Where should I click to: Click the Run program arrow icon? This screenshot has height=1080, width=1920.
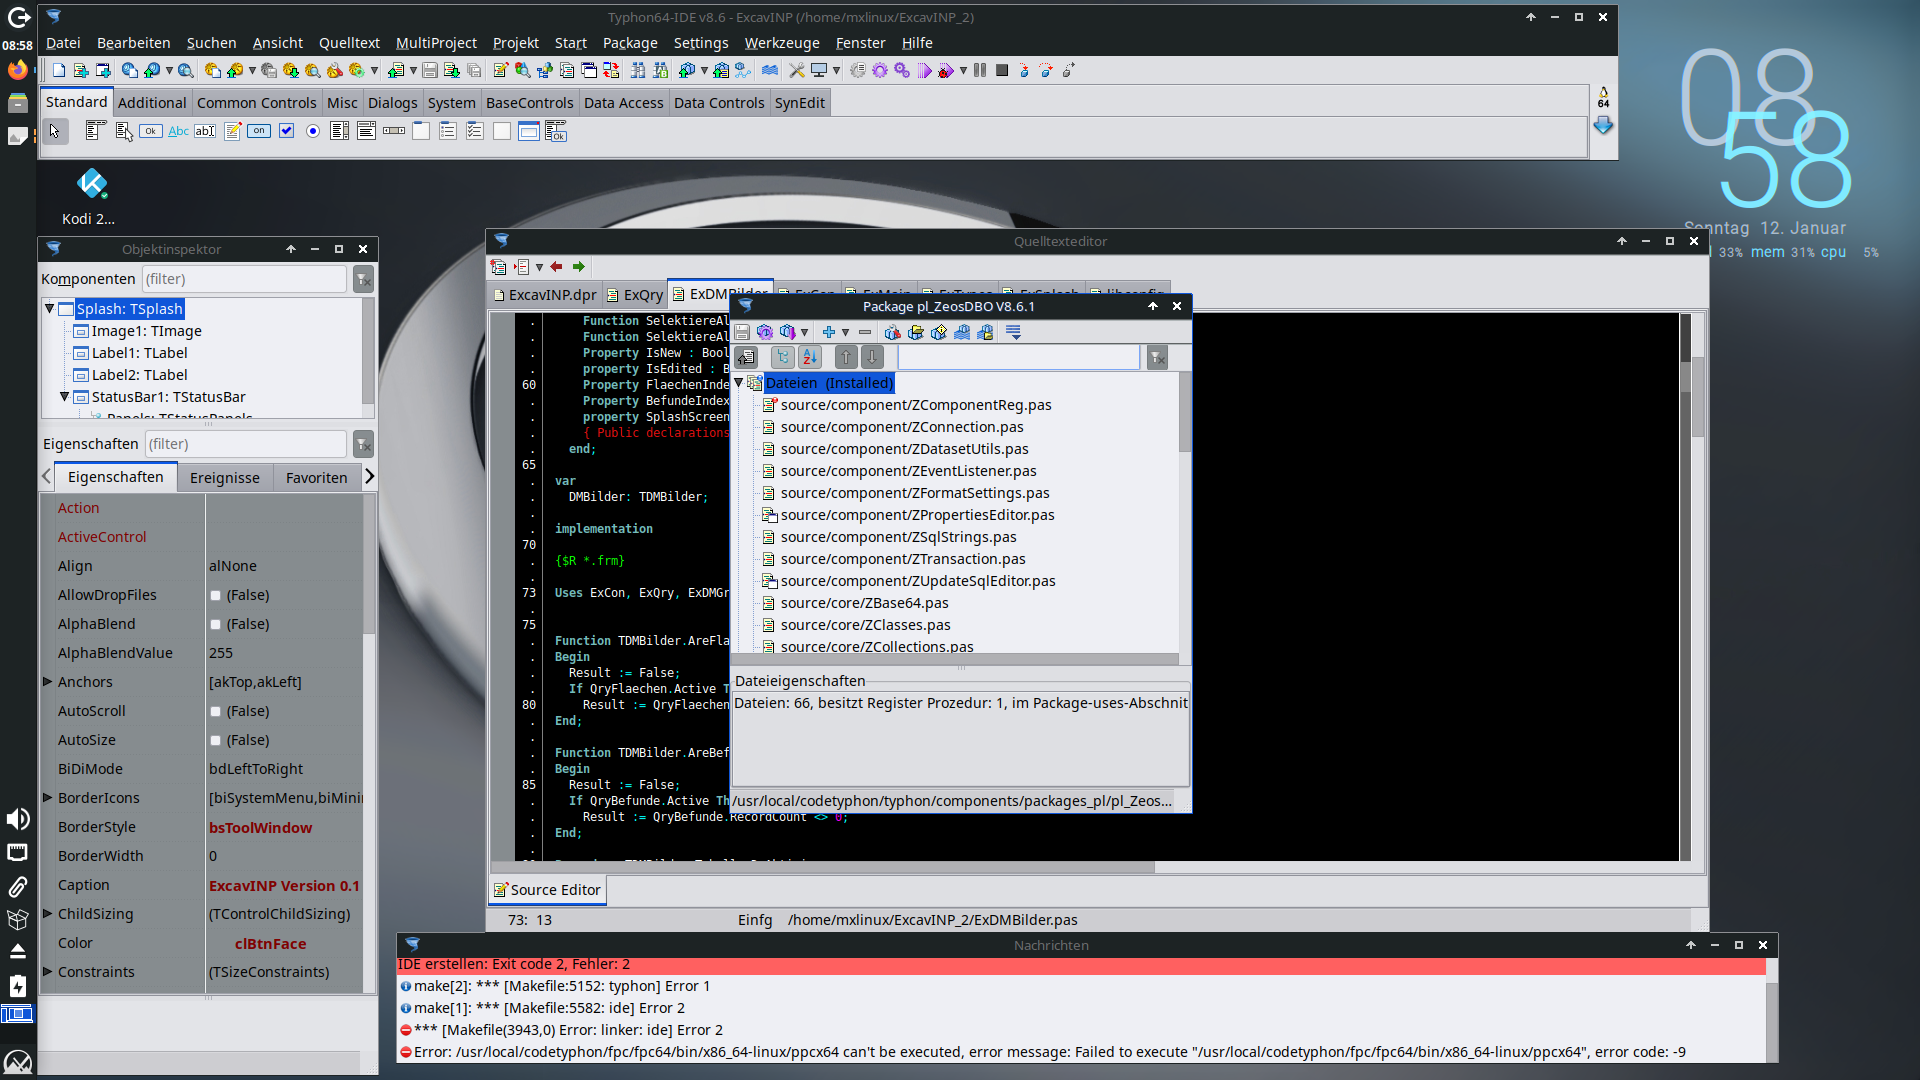coord(924,70)
